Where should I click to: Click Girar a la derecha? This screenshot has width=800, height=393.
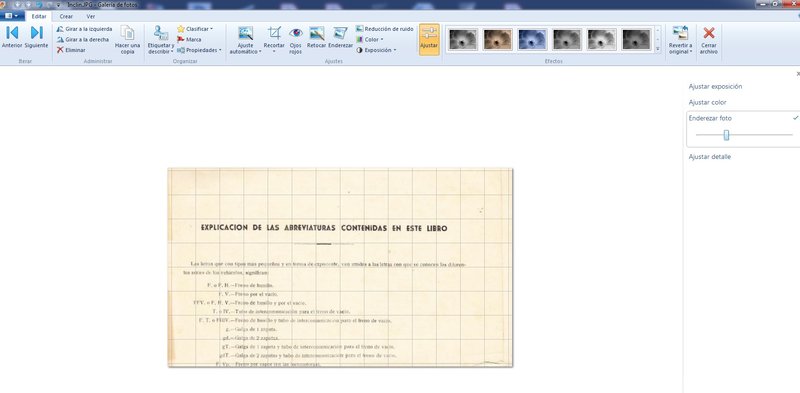click(83, 39)
